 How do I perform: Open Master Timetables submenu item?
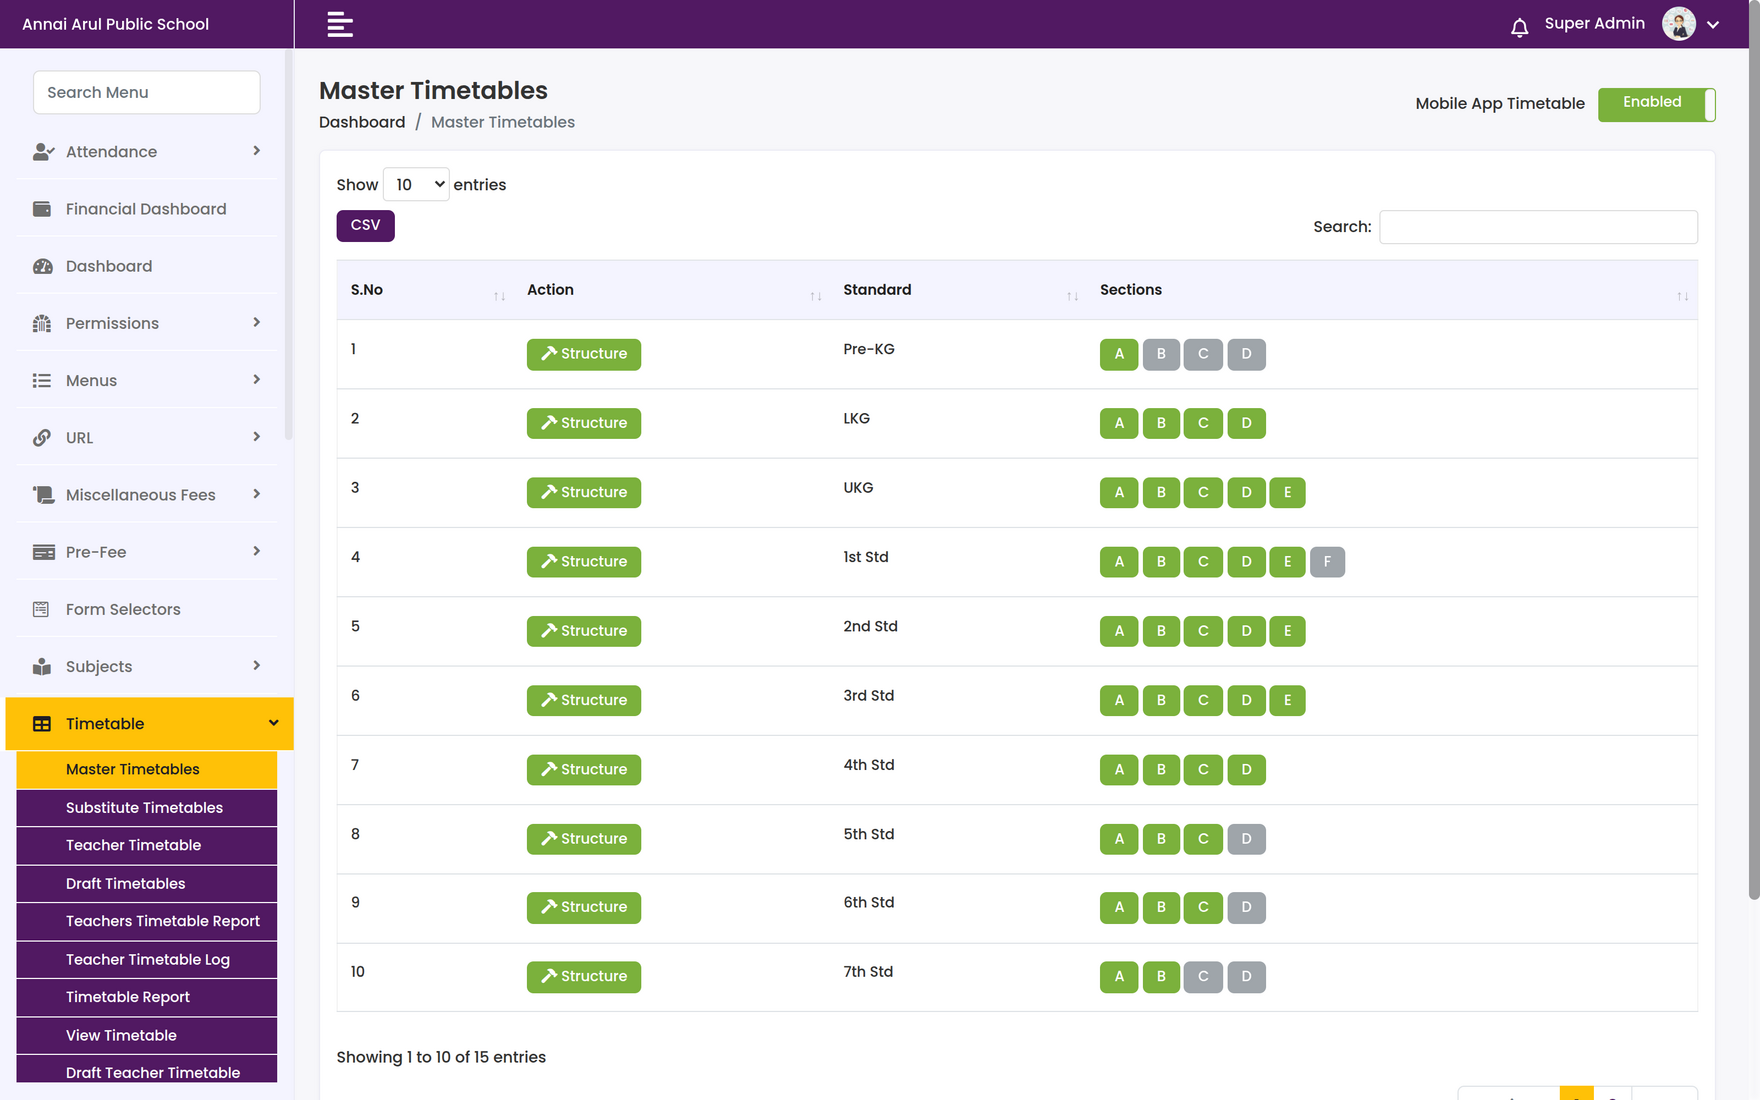click(147, 769)
